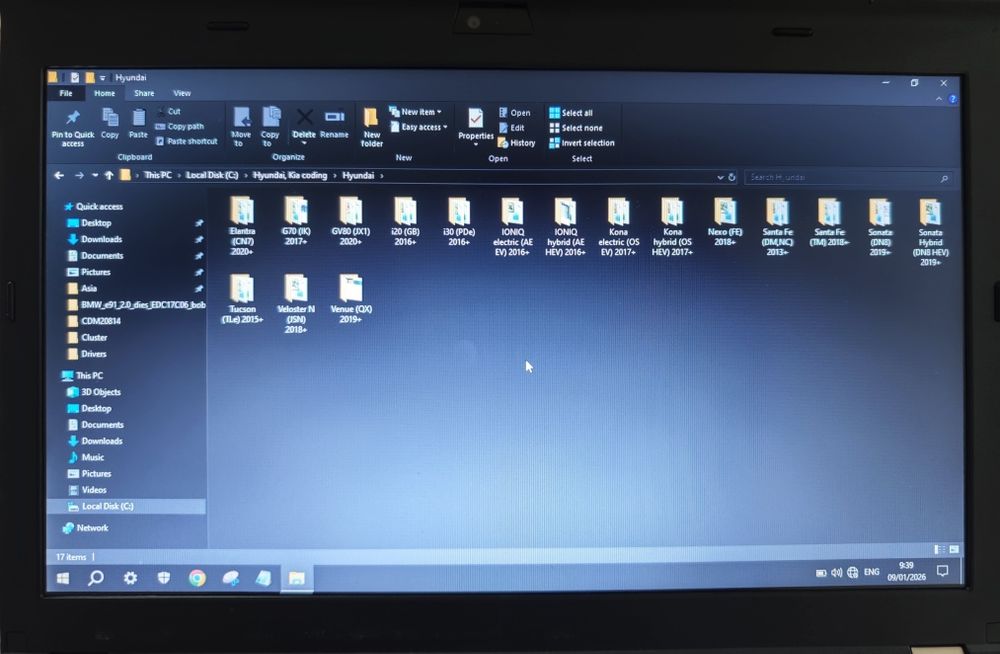
Task: Click the blue Help question-mark icon
Action: point(952,99)
